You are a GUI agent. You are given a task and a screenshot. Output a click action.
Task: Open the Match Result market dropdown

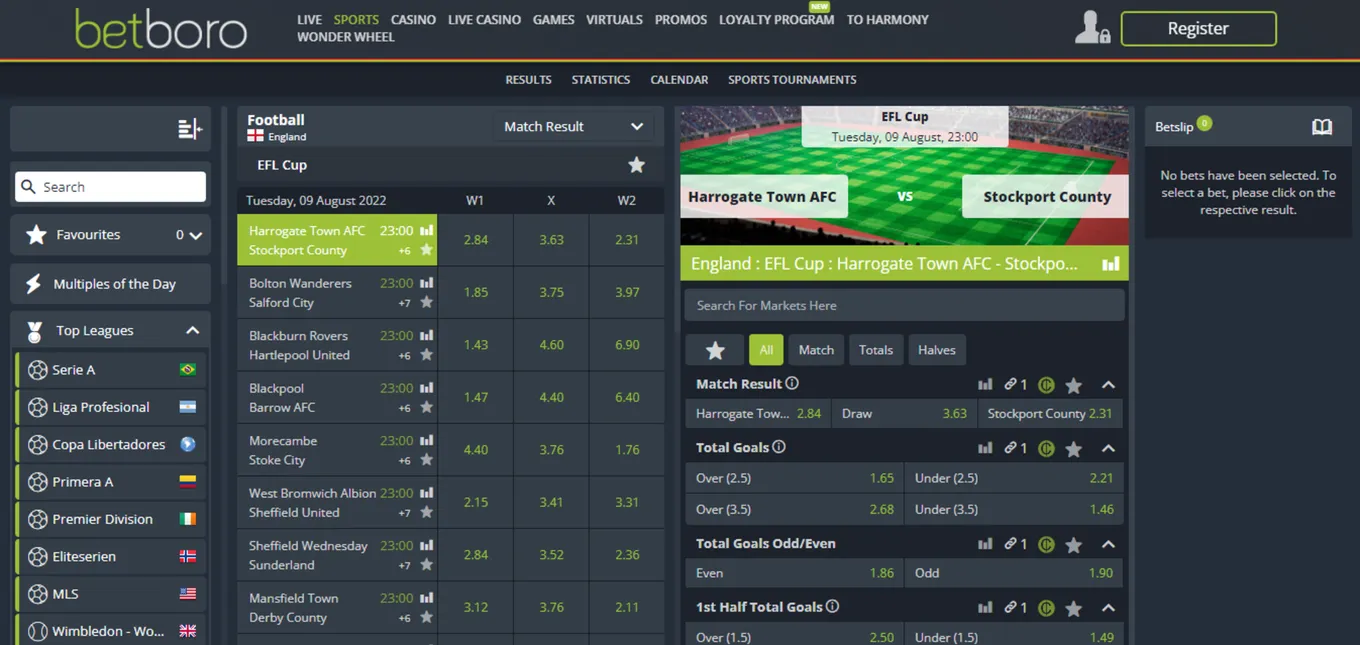click(573, 127)
